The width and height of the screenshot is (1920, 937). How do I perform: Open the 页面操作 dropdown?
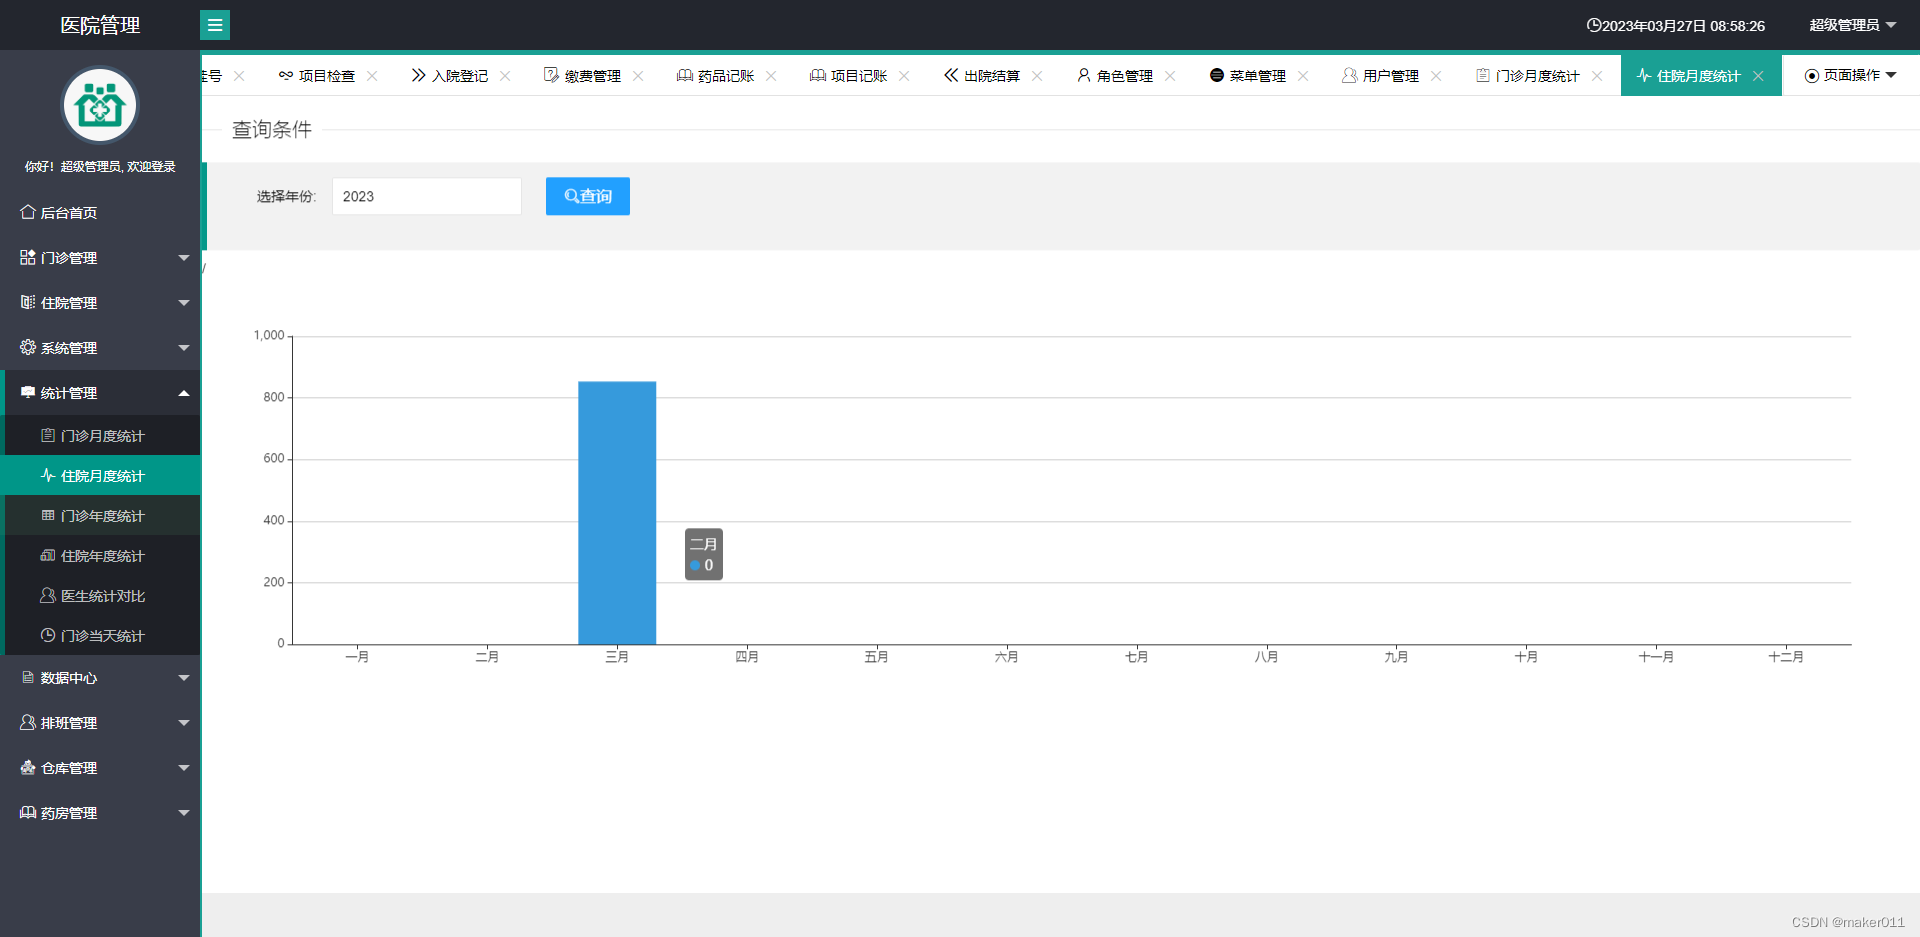[1850, 75]
